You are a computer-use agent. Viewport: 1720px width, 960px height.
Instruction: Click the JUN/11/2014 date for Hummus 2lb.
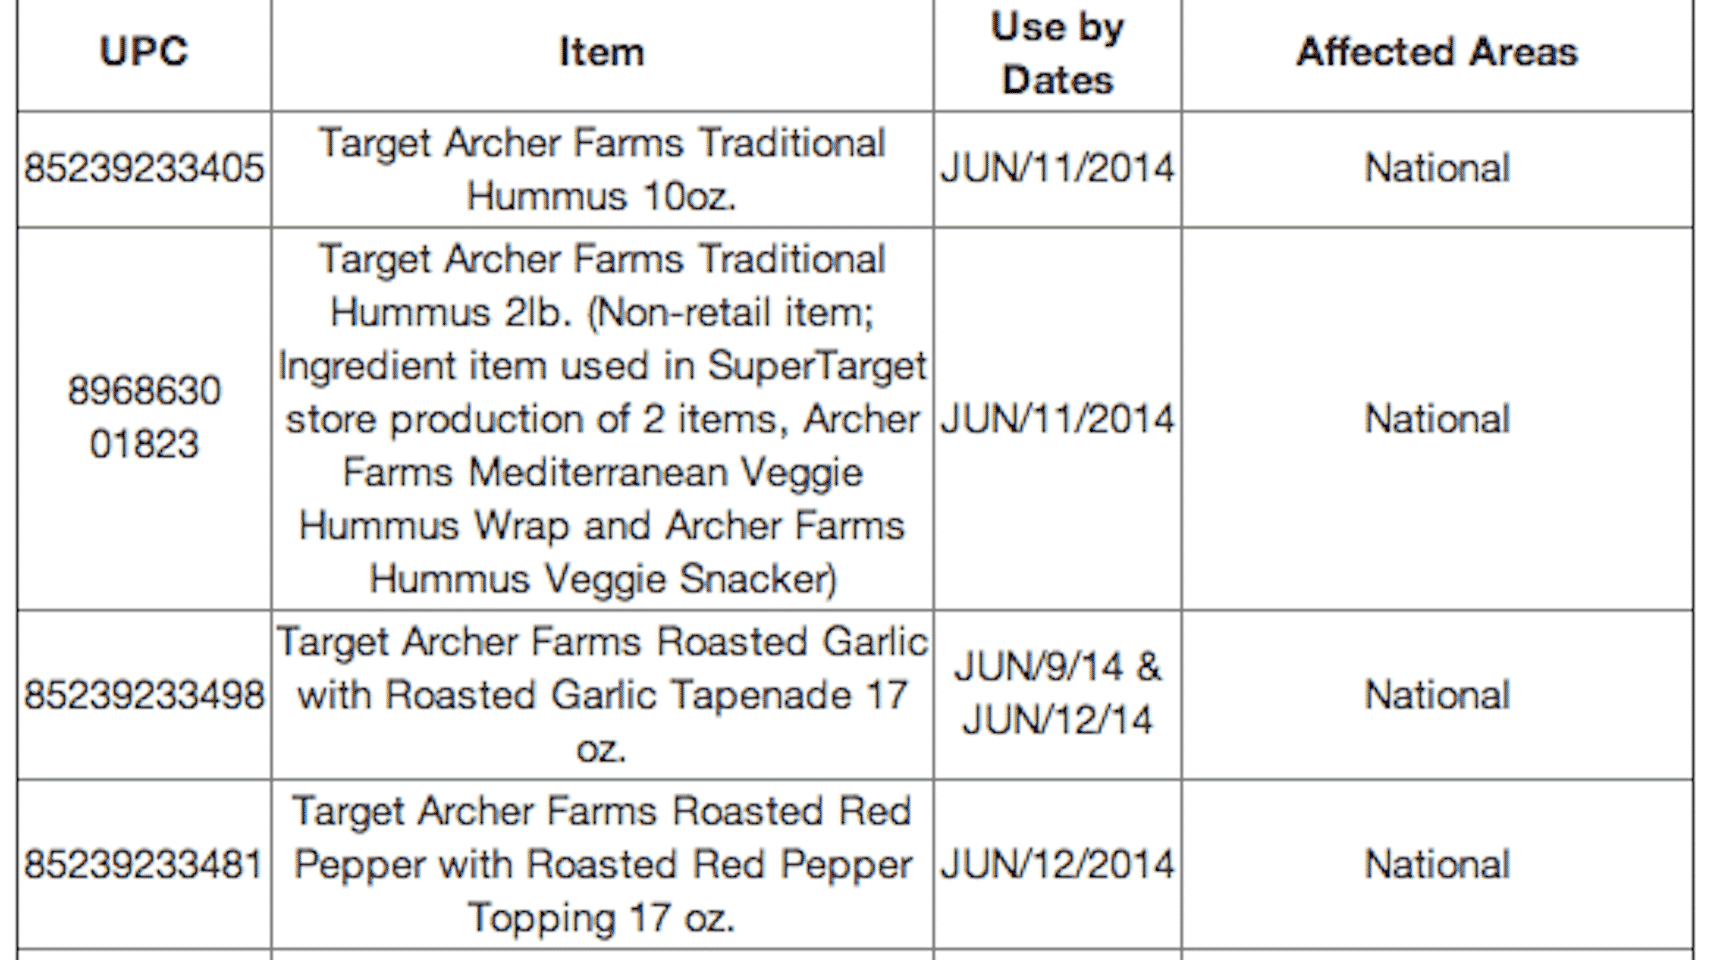click(1057, 418)
